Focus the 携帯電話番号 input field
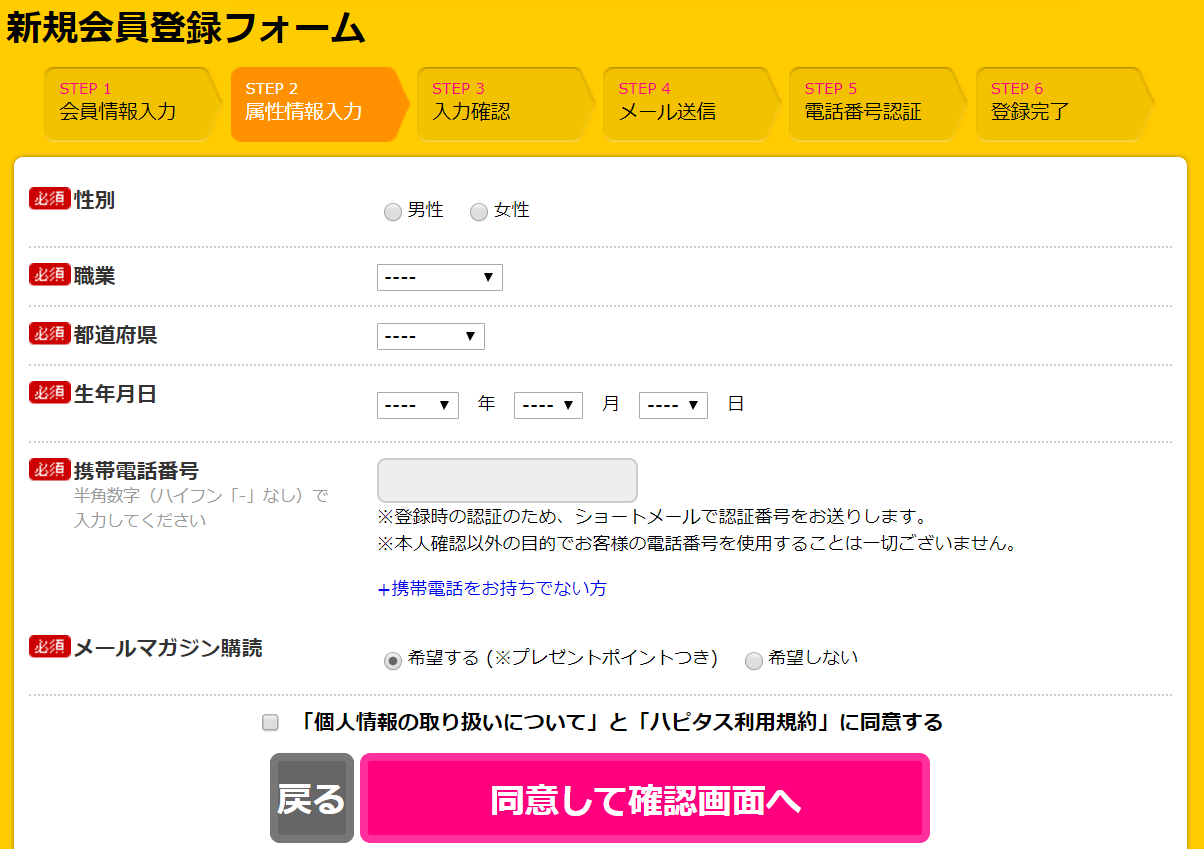The image size is (1204, 849). pyautogui.click(x=507, y=480)
